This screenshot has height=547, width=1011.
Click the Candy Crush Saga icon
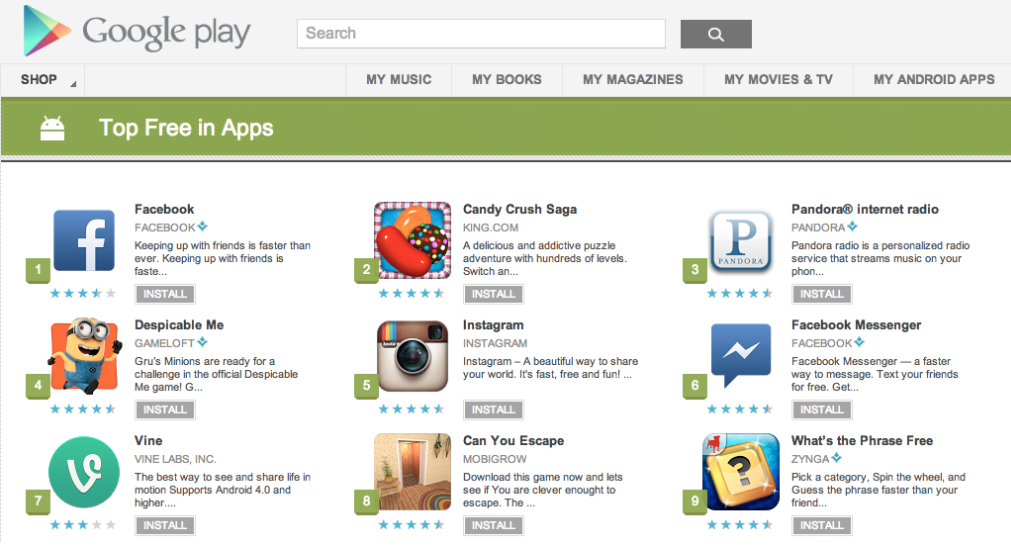412,240
